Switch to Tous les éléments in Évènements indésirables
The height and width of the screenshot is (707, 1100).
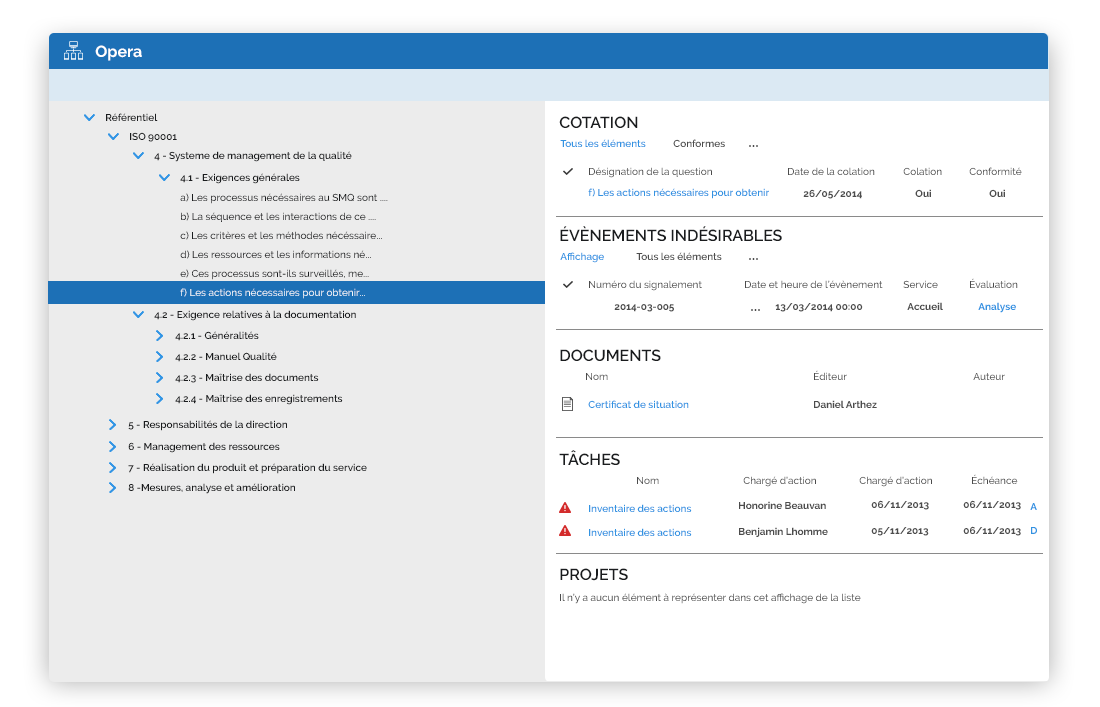[x=678, y=257]
